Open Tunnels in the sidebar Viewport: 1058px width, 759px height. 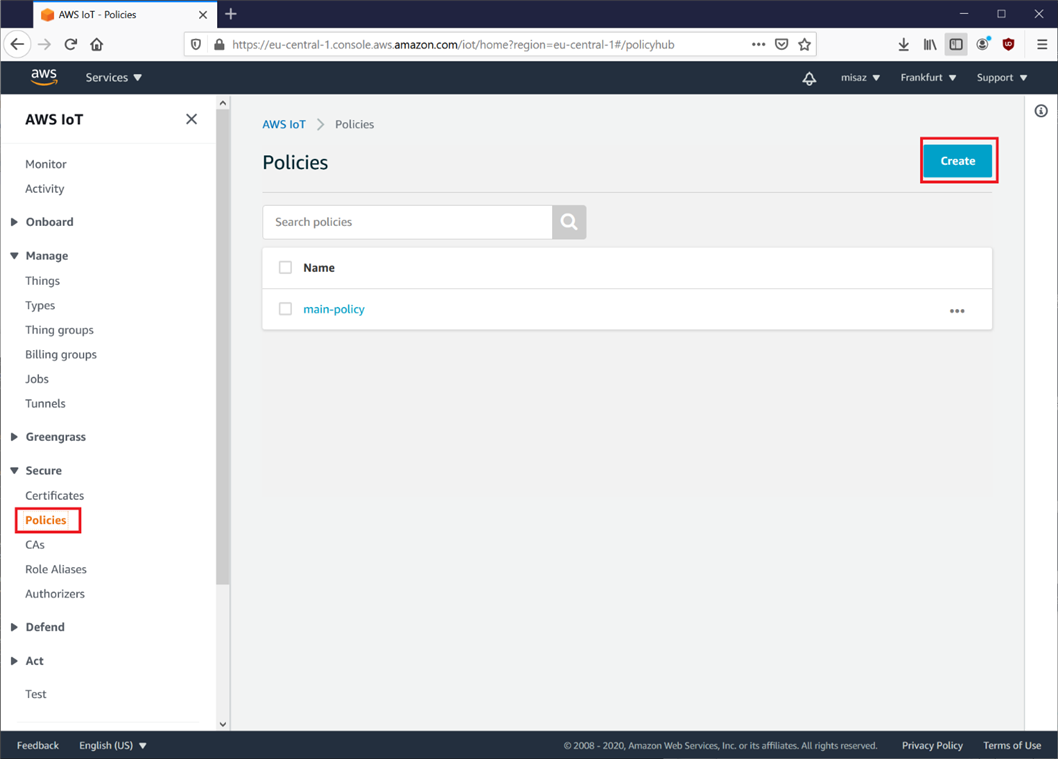[45, 403]
